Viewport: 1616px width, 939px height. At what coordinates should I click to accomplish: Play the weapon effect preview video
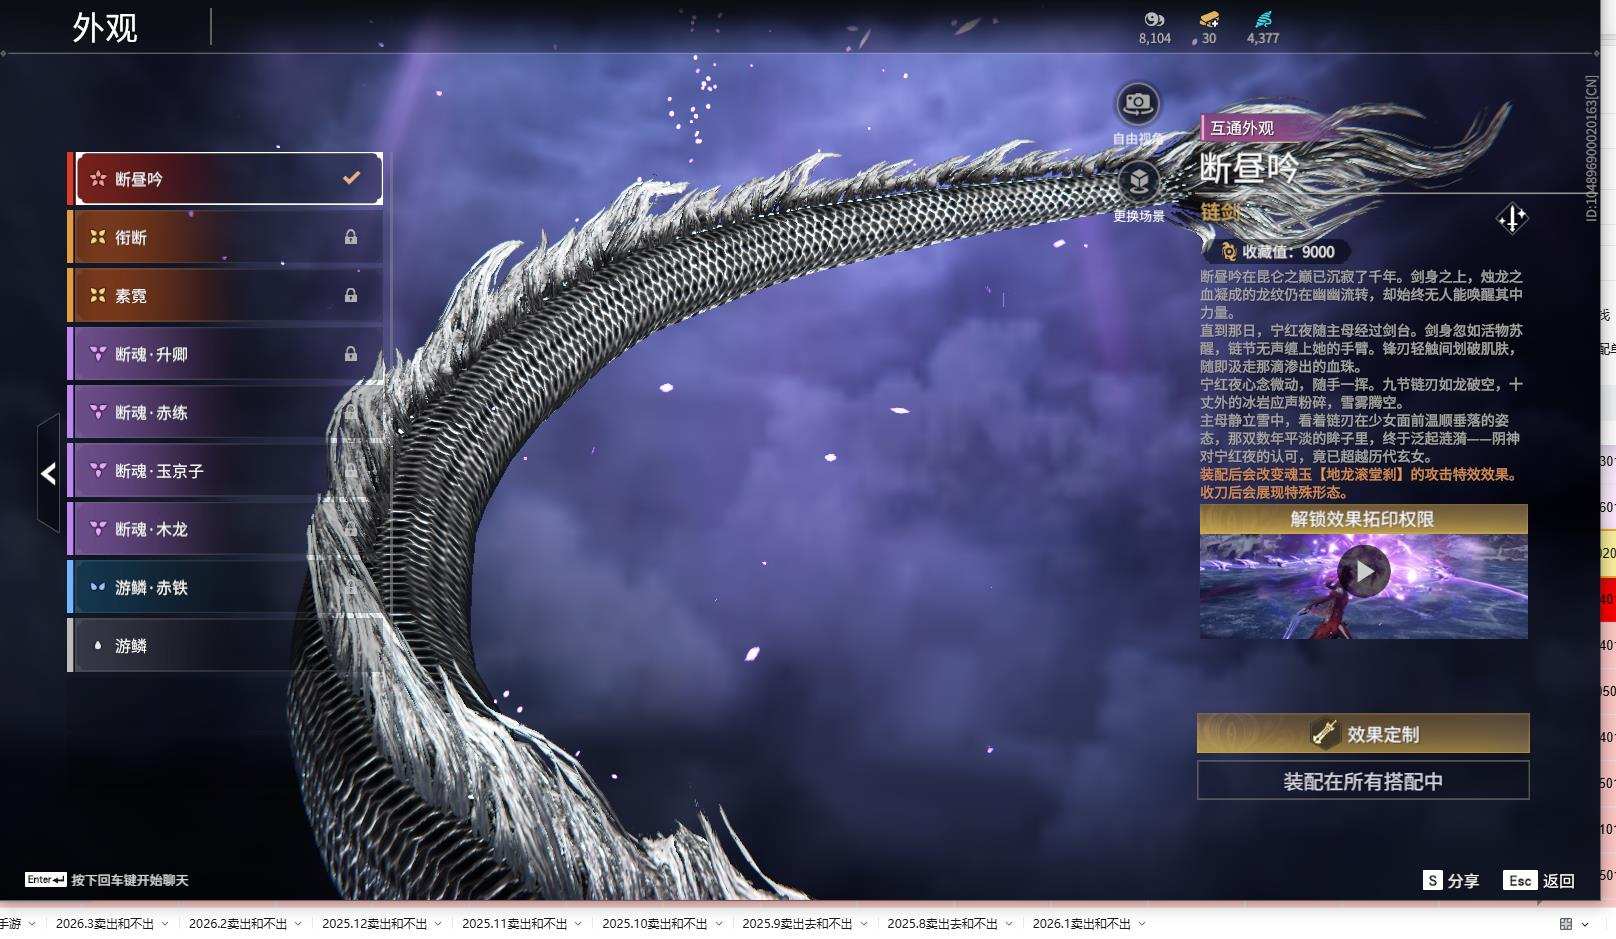pos(1364,571)
